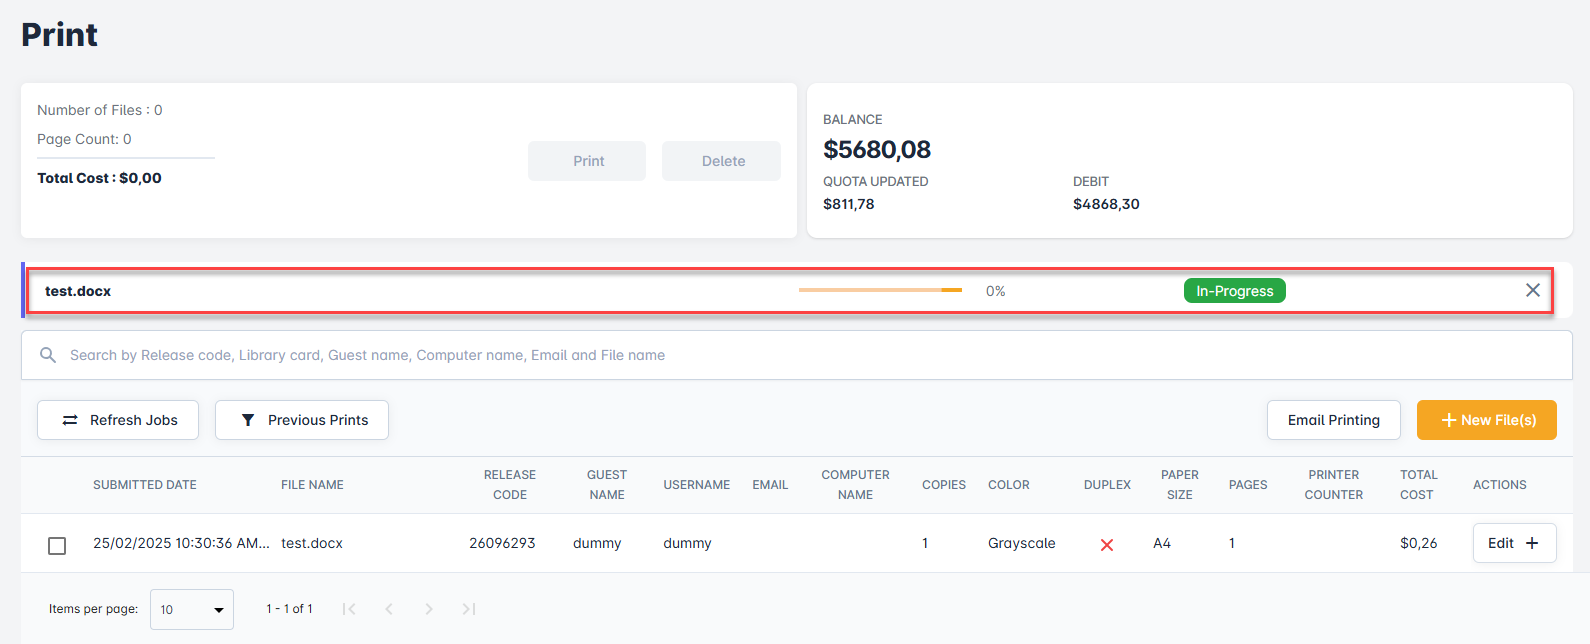Go to the first page of results
Image resolution: width=1590 pixels, height=644 pixels.
point(349,609)
